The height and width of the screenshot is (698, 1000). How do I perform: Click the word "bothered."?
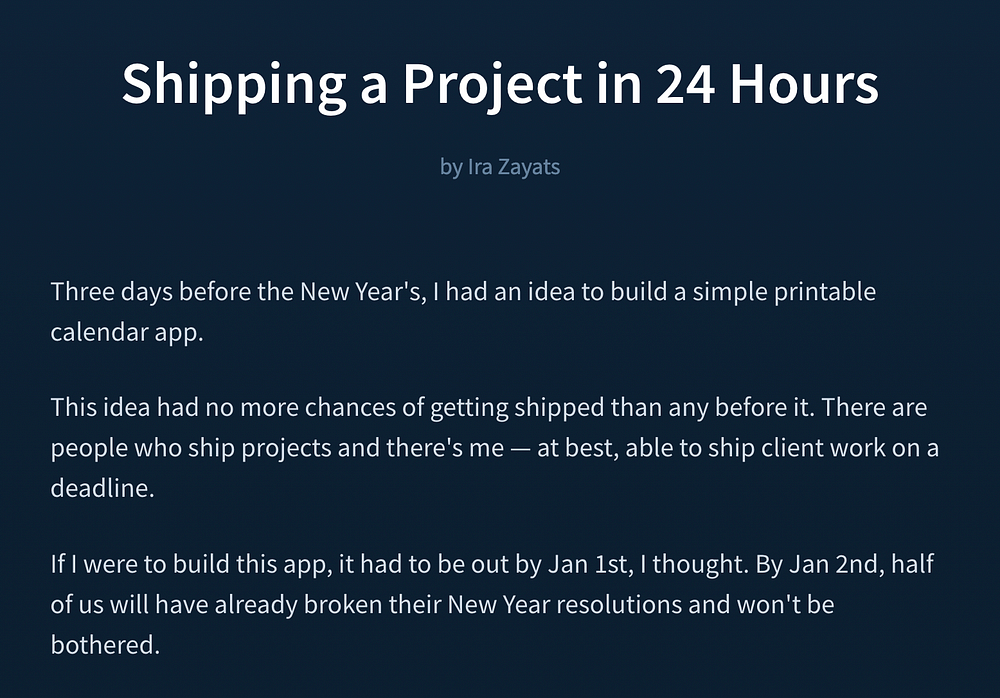pyautogui.click(x=105, y=643)
